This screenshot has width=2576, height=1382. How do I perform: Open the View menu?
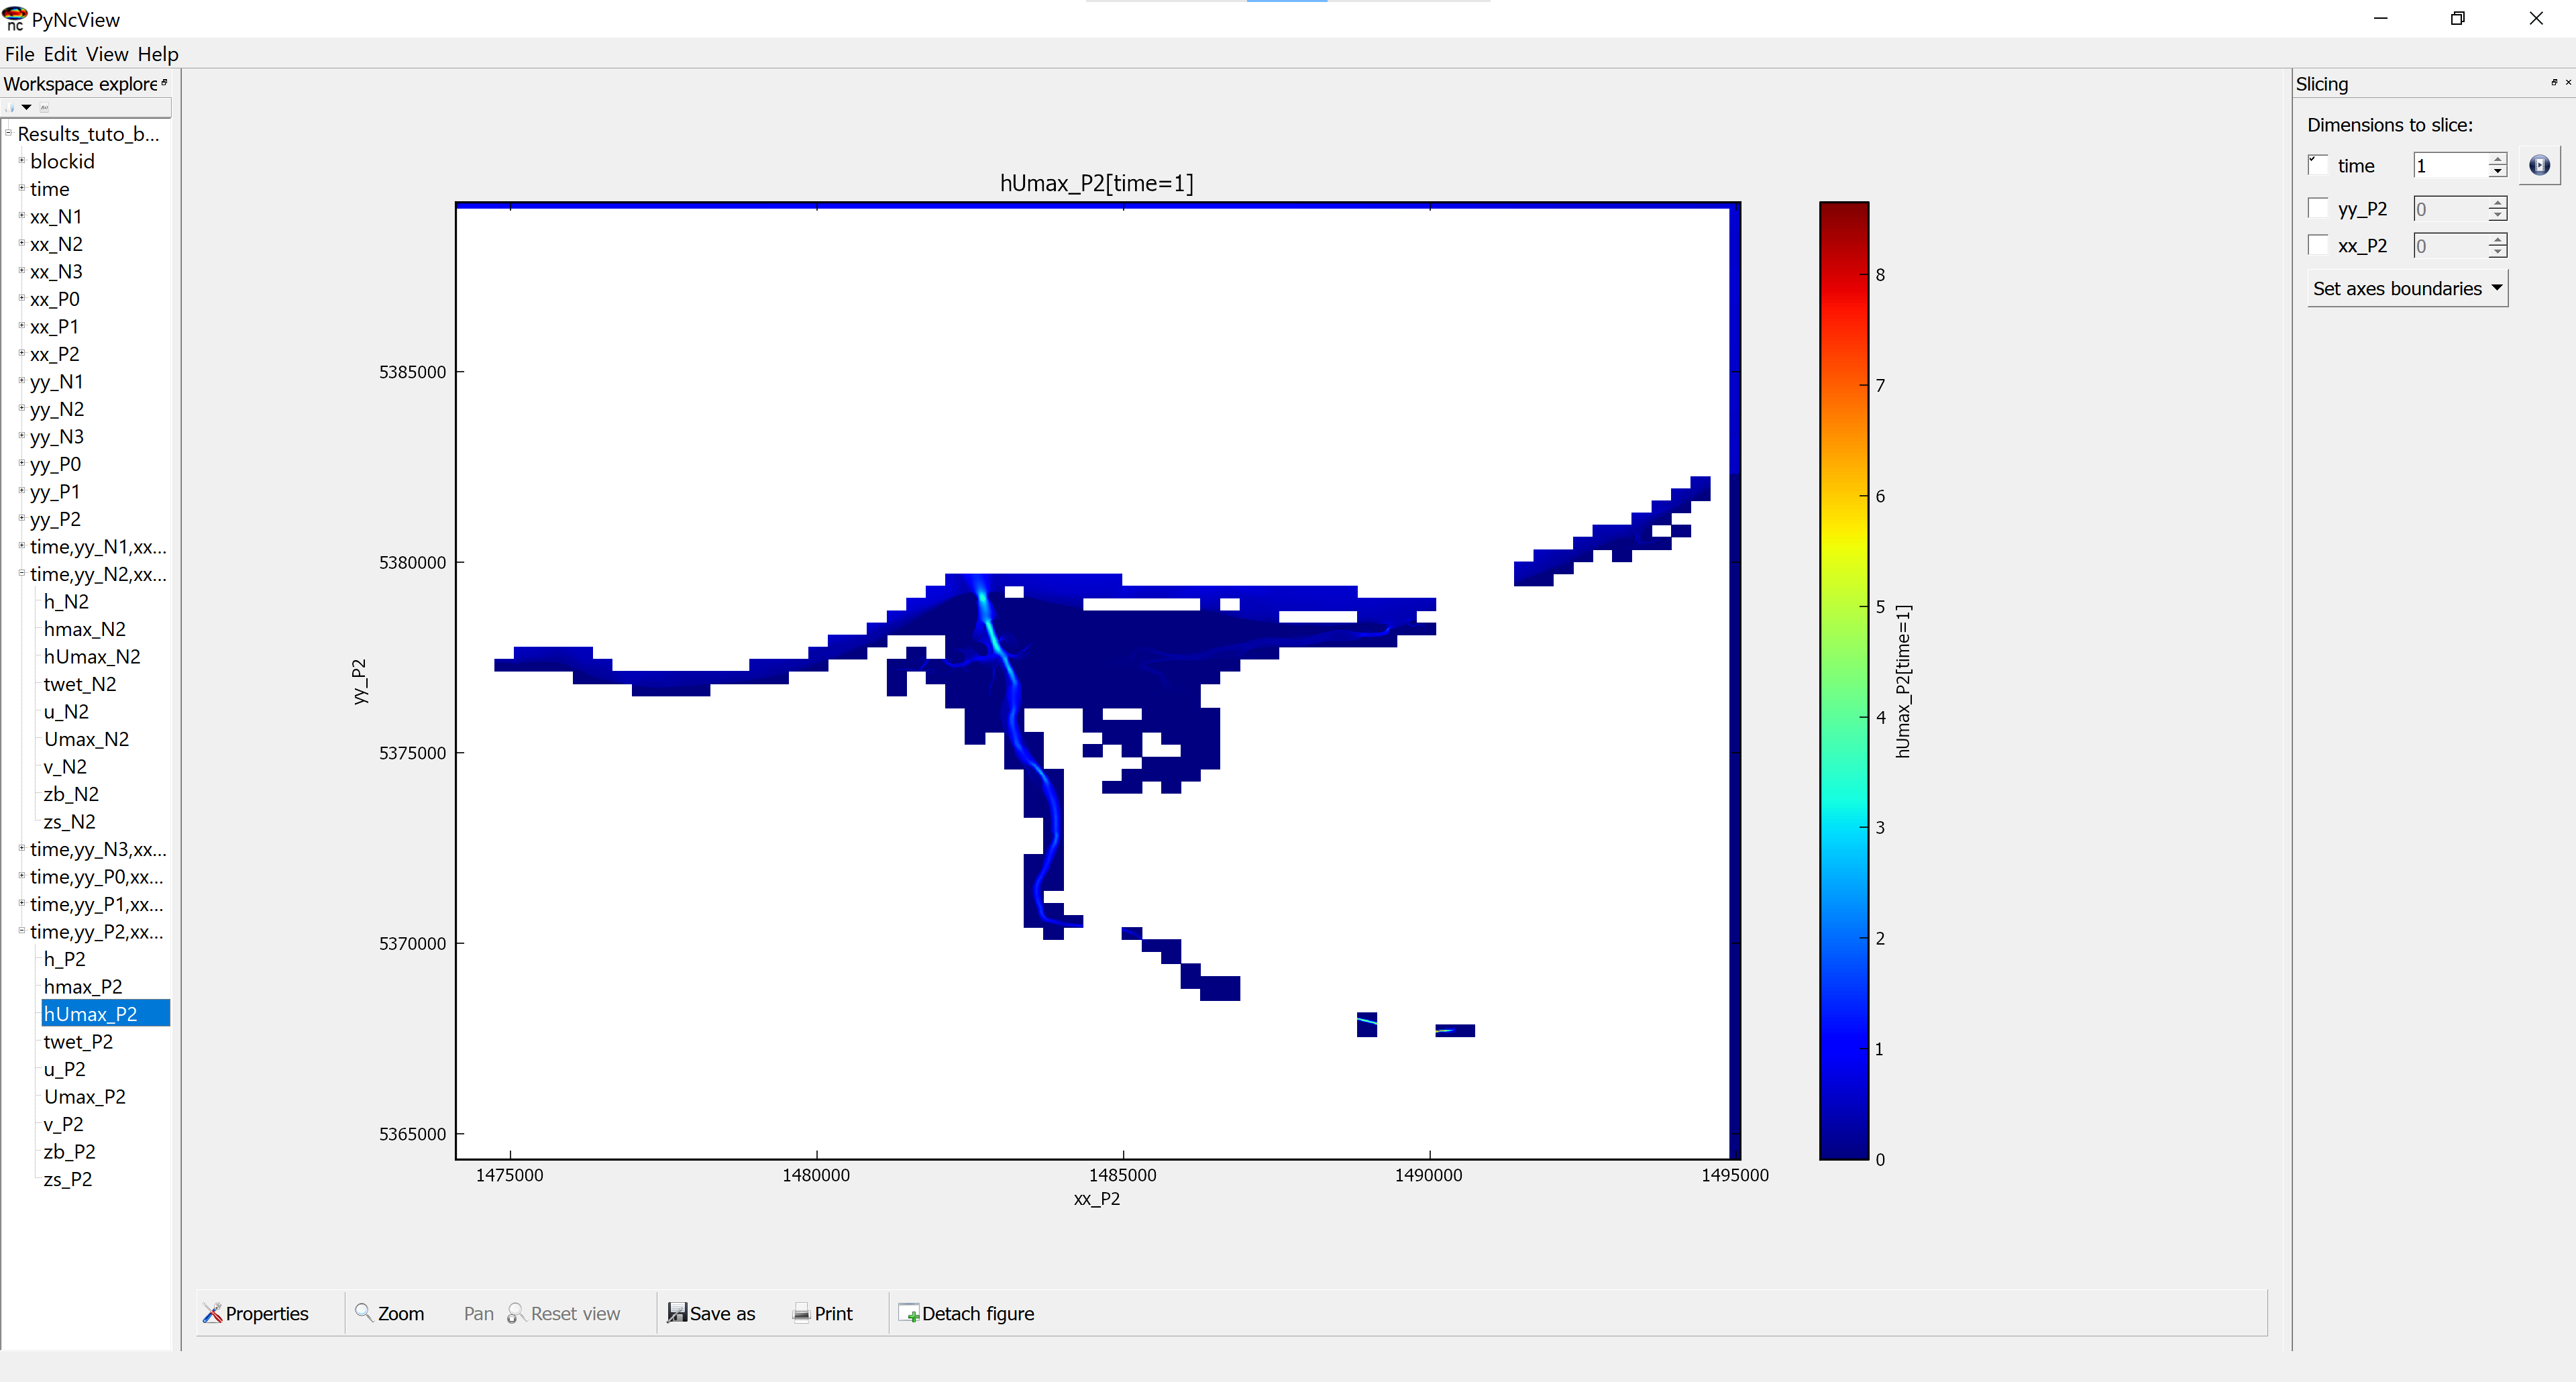[106, 54]
